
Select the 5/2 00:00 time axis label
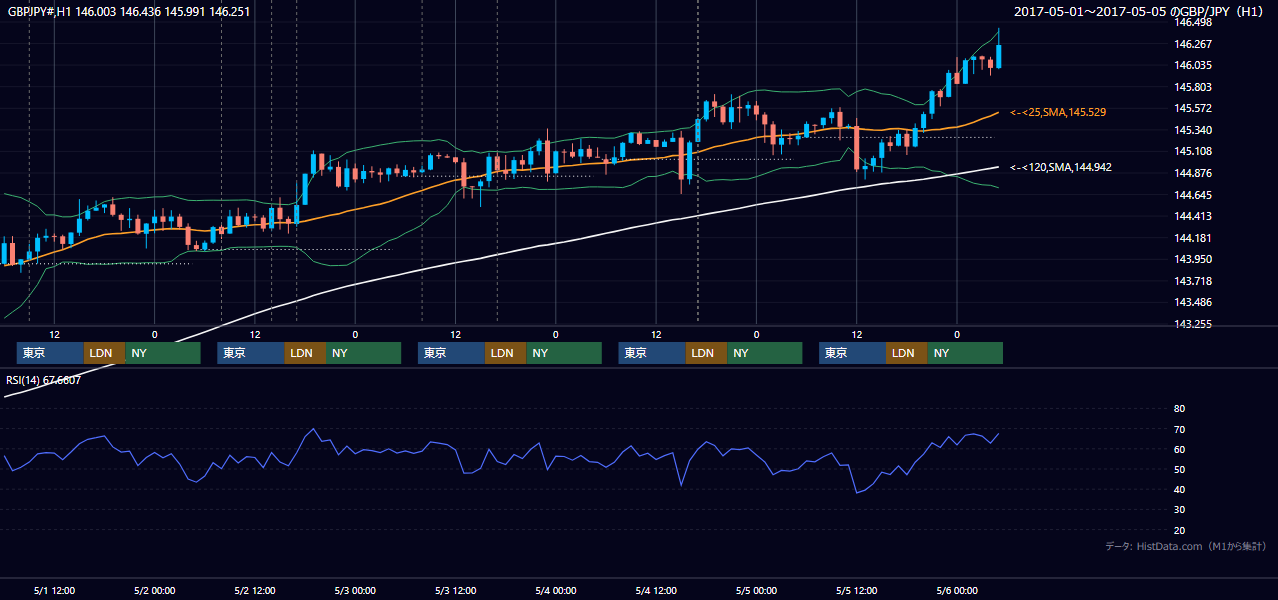click(x=154, y=590)
